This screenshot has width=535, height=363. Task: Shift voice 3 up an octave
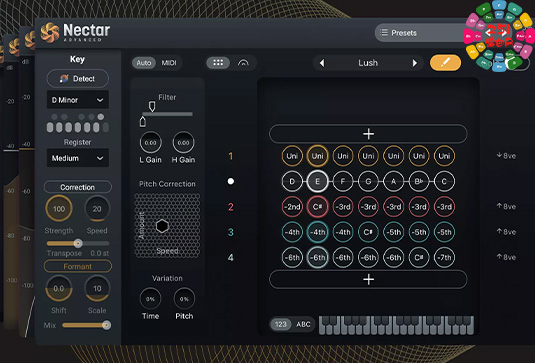coord(506,232)
